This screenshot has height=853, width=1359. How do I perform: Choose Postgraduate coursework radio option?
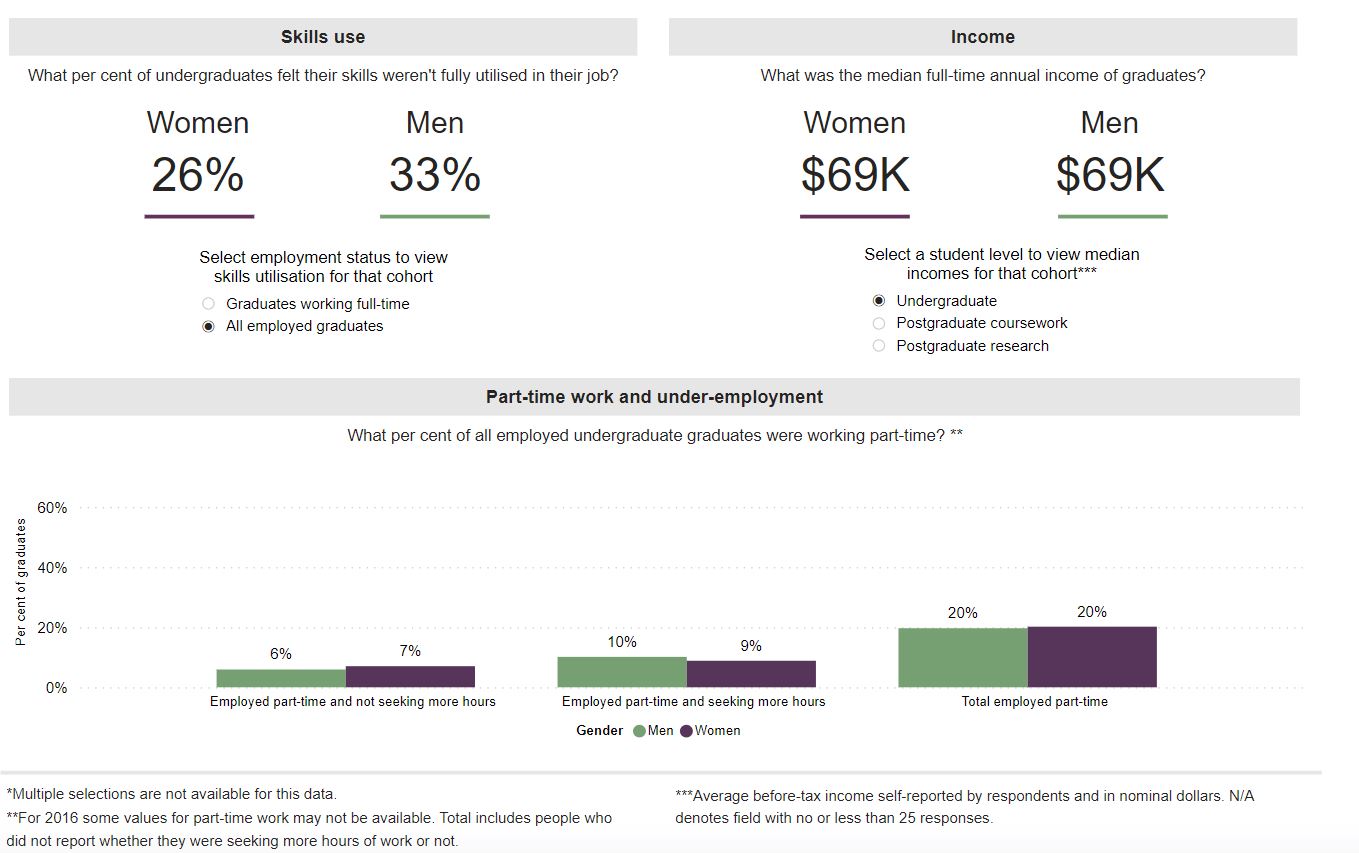pos(879,323)
